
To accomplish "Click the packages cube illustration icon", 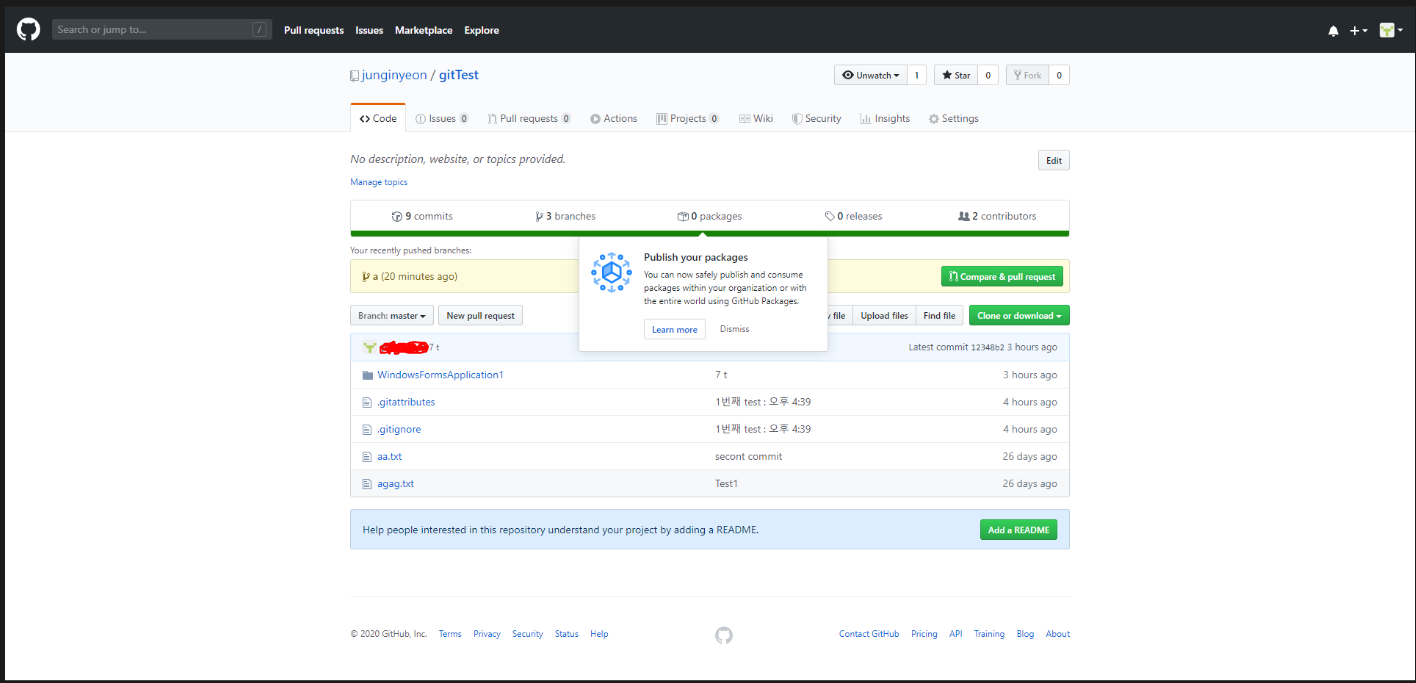I will point(611,272).
